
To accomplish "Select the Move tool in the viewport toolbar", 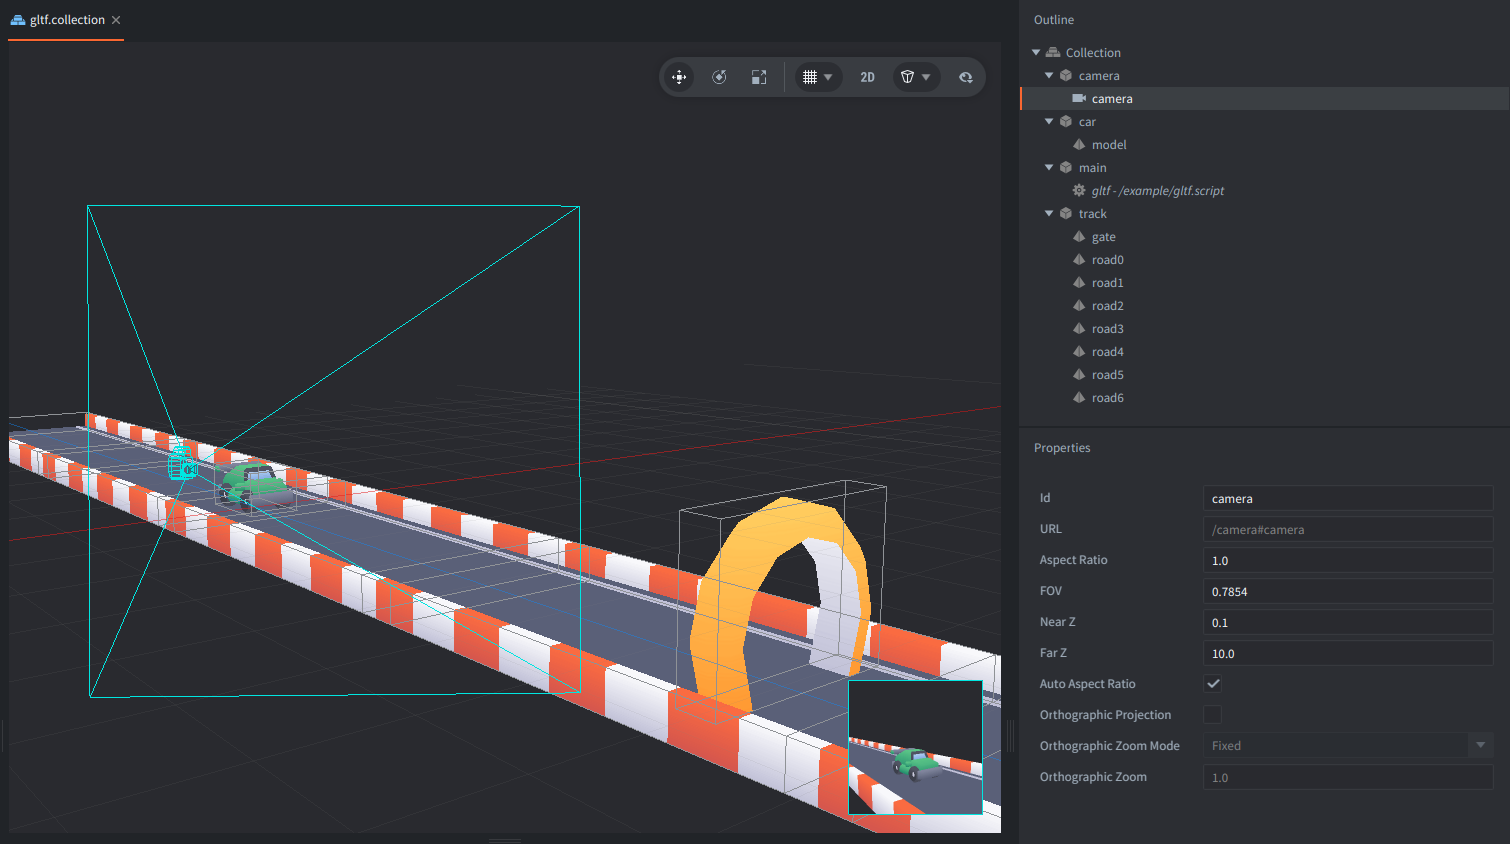I will tap(679, 77).
